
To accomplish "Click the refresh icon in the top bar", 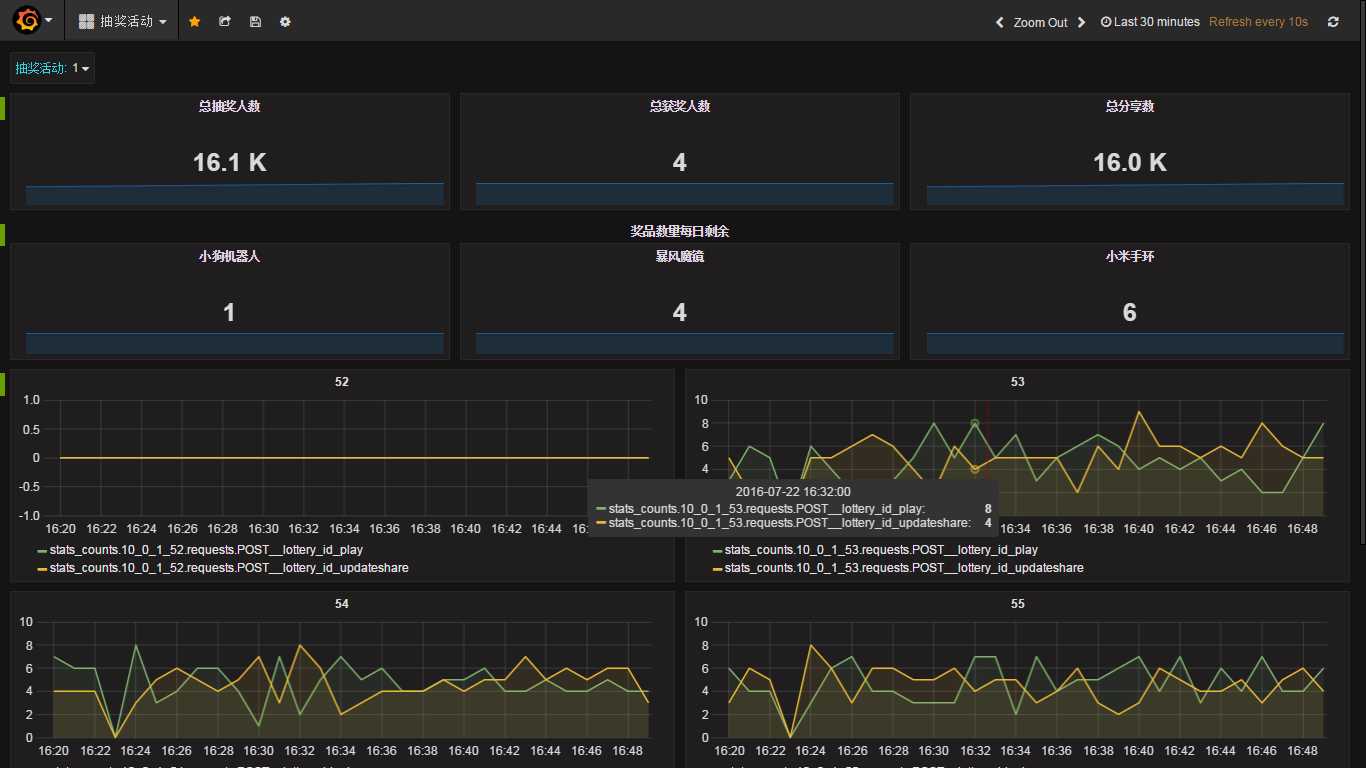I will pyautogui.click(x=1333, y=22).
